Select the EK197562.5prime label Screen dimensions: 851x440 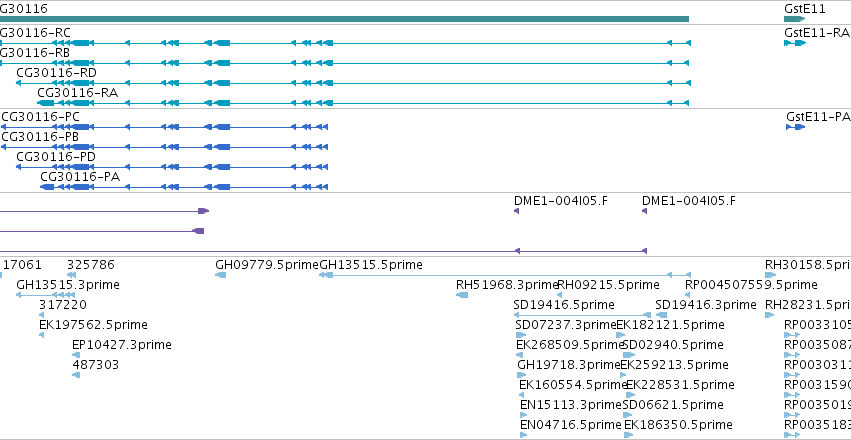[x=93, y=325]
